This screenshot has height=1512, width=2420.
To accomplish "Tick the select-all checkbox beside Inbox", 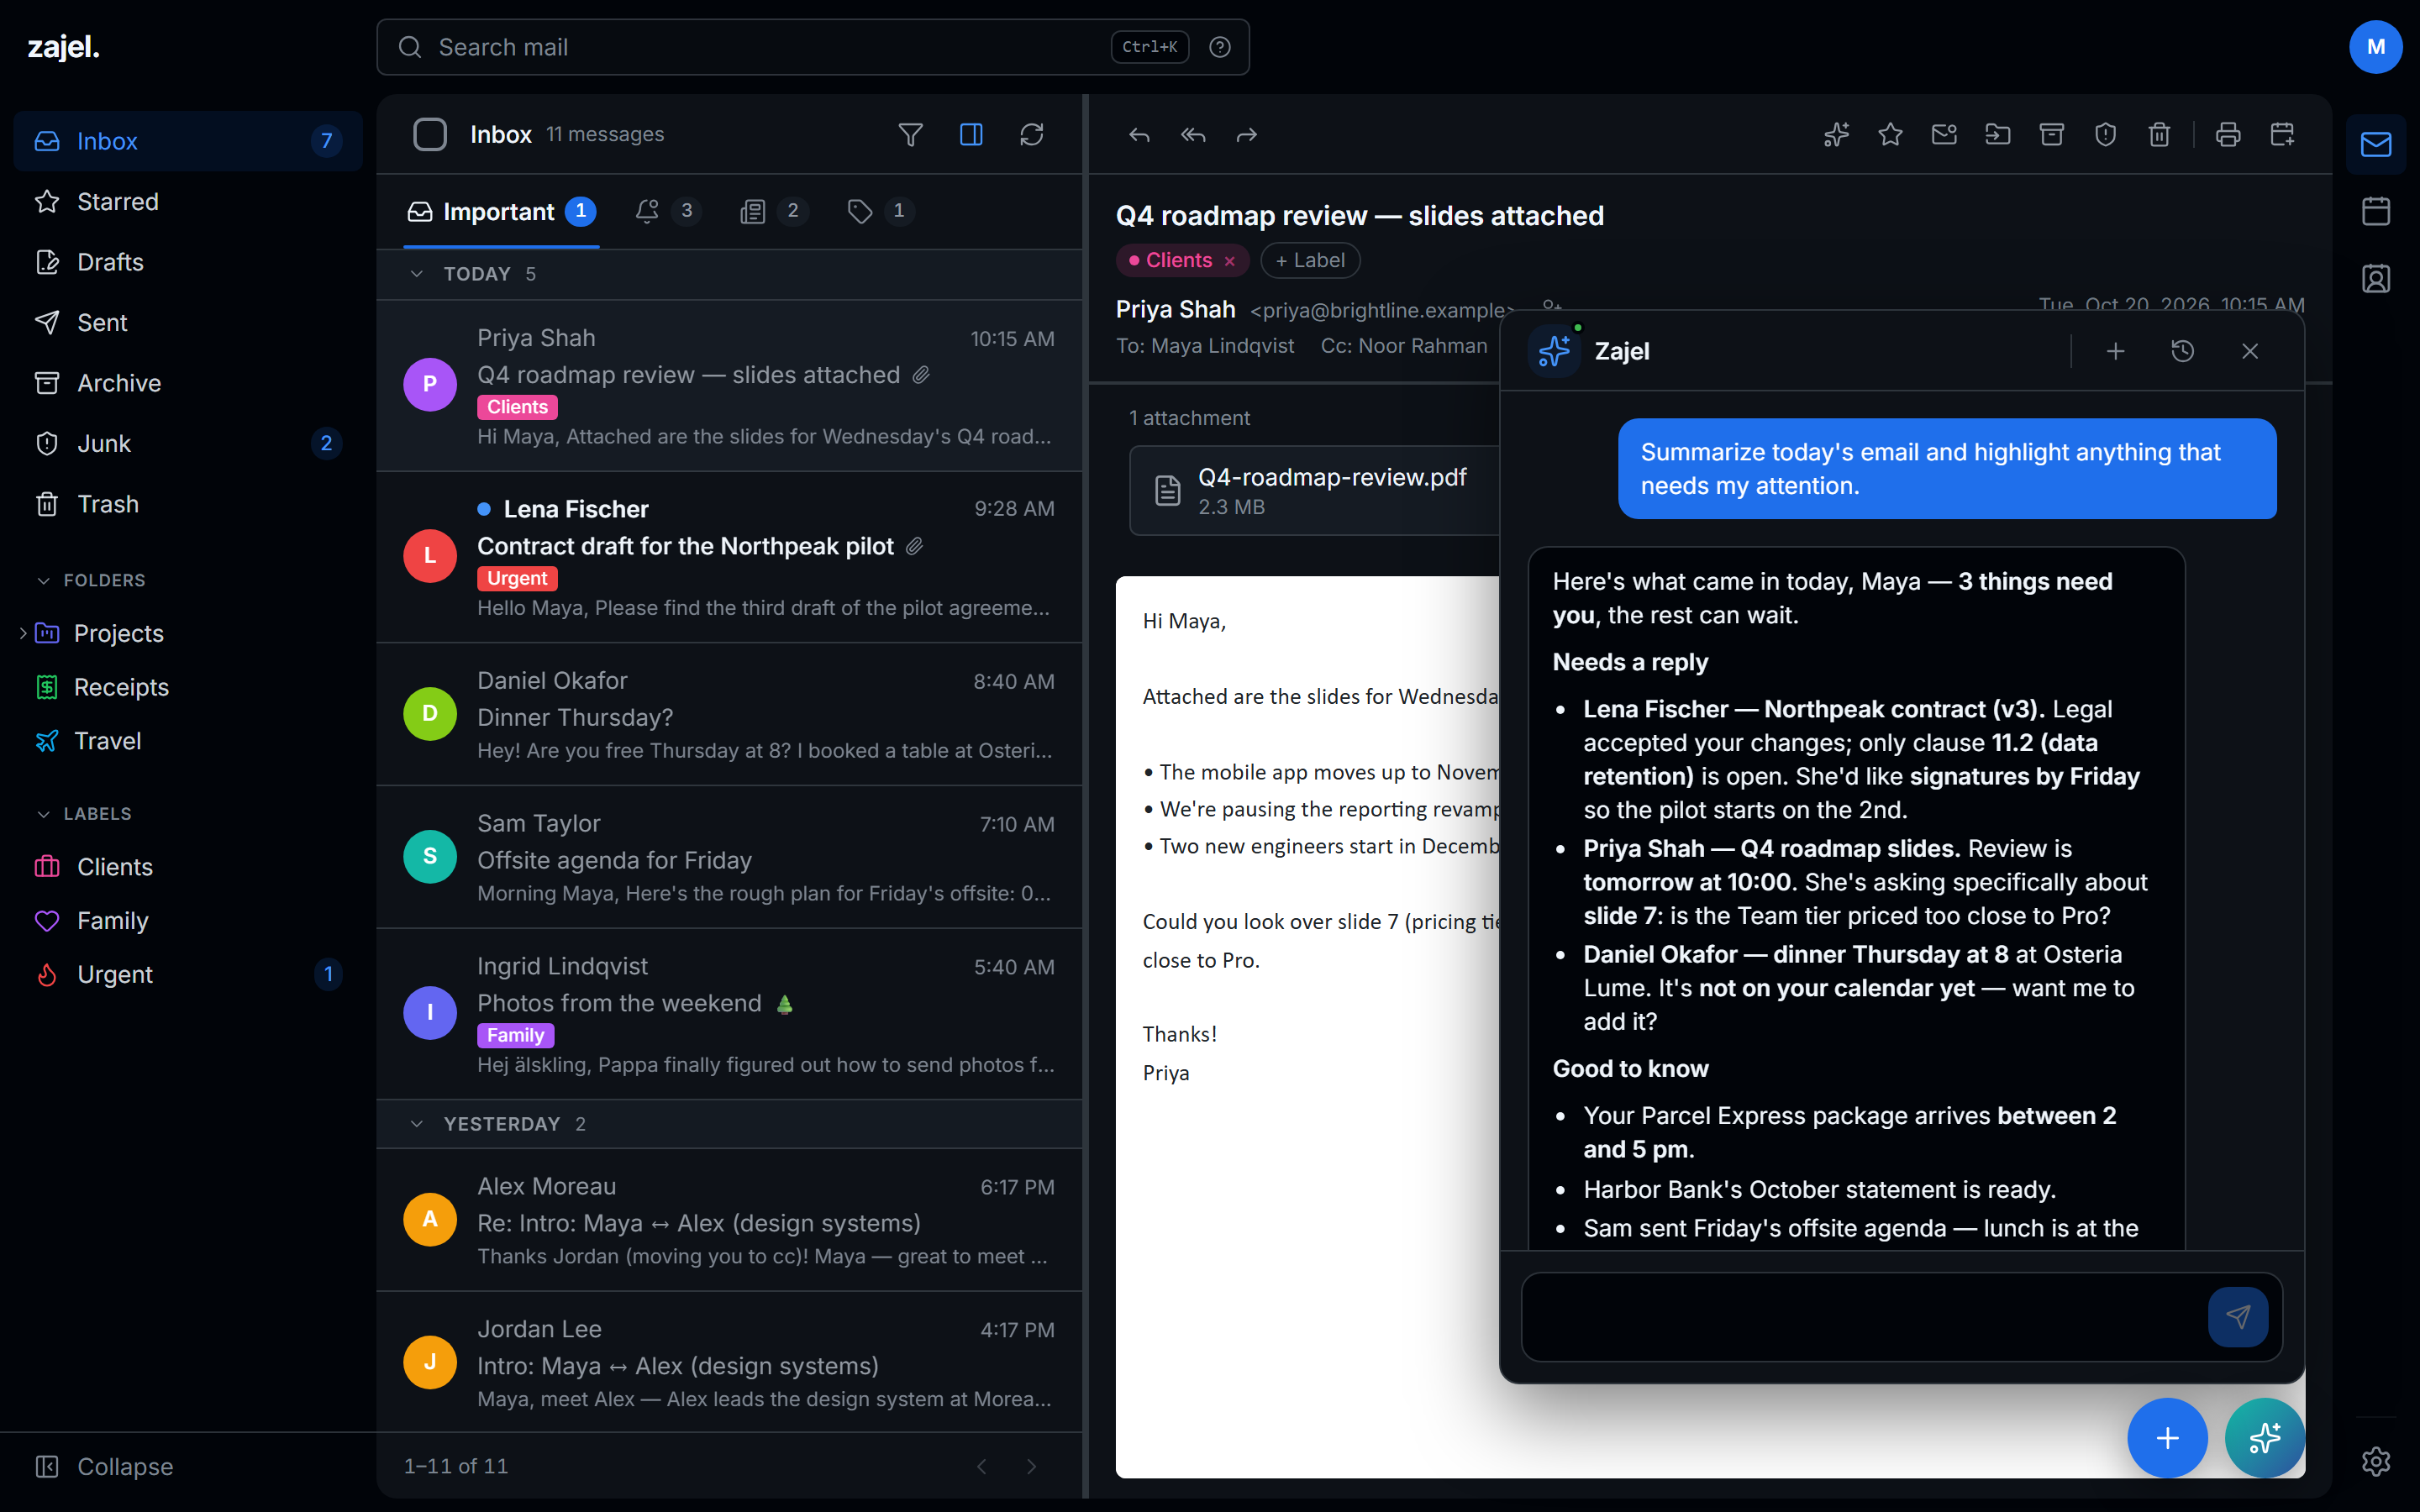I will click(430, 134).
